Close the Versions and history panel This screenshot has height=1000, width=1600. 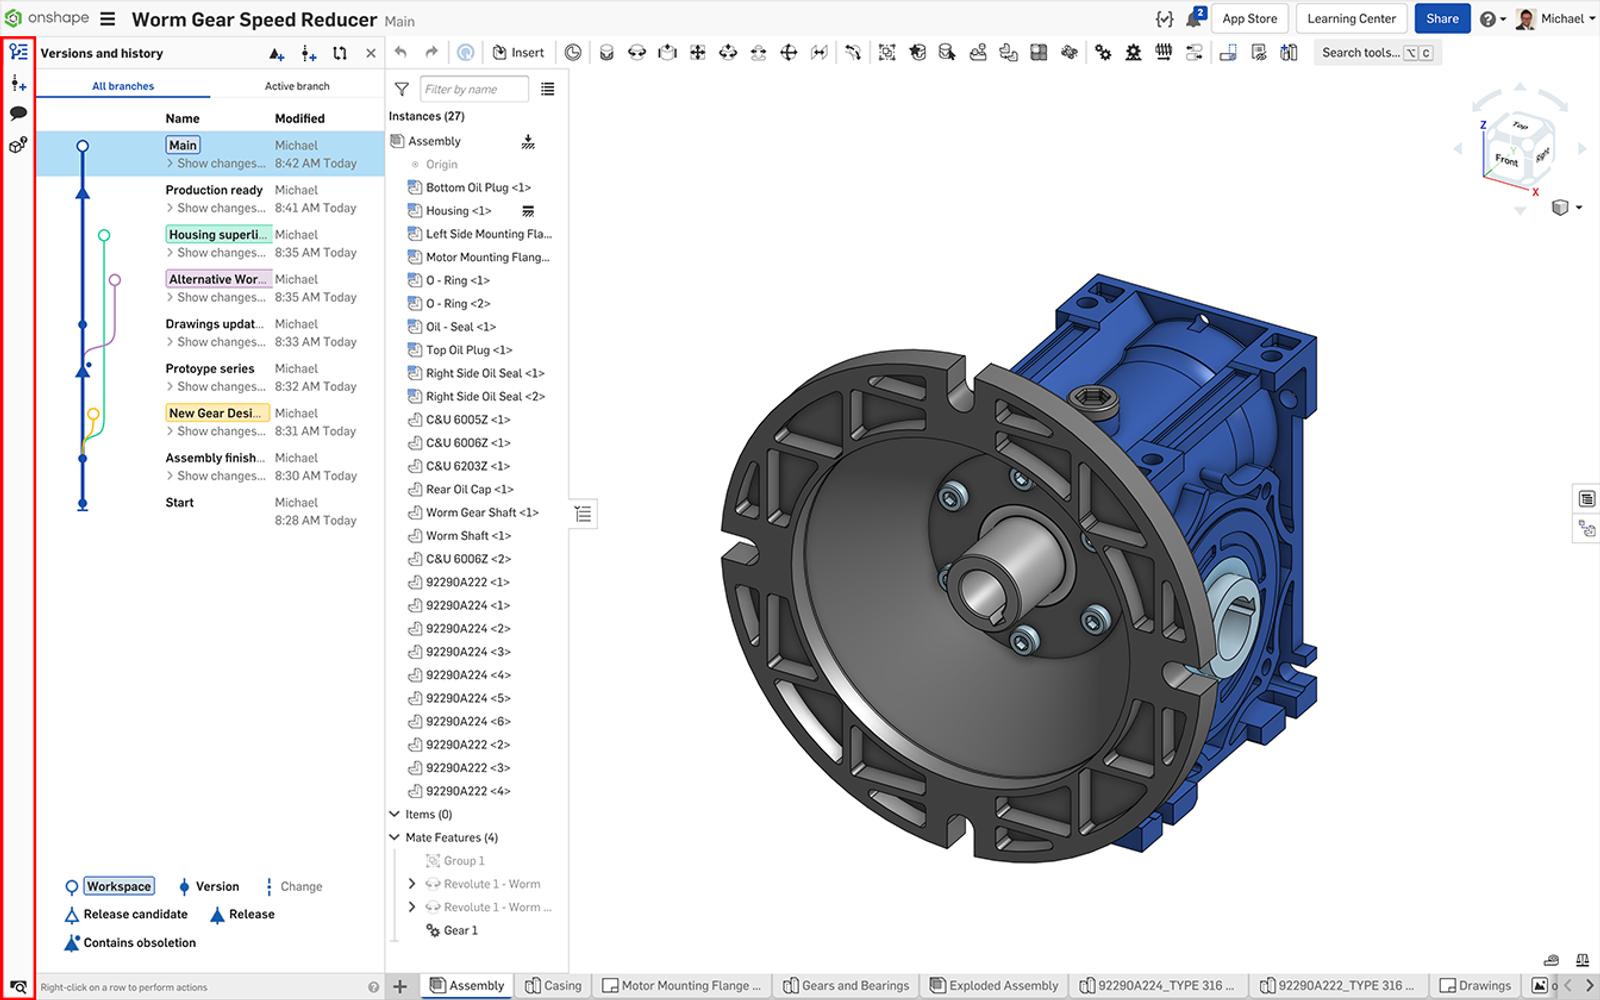tap(371, 54)
